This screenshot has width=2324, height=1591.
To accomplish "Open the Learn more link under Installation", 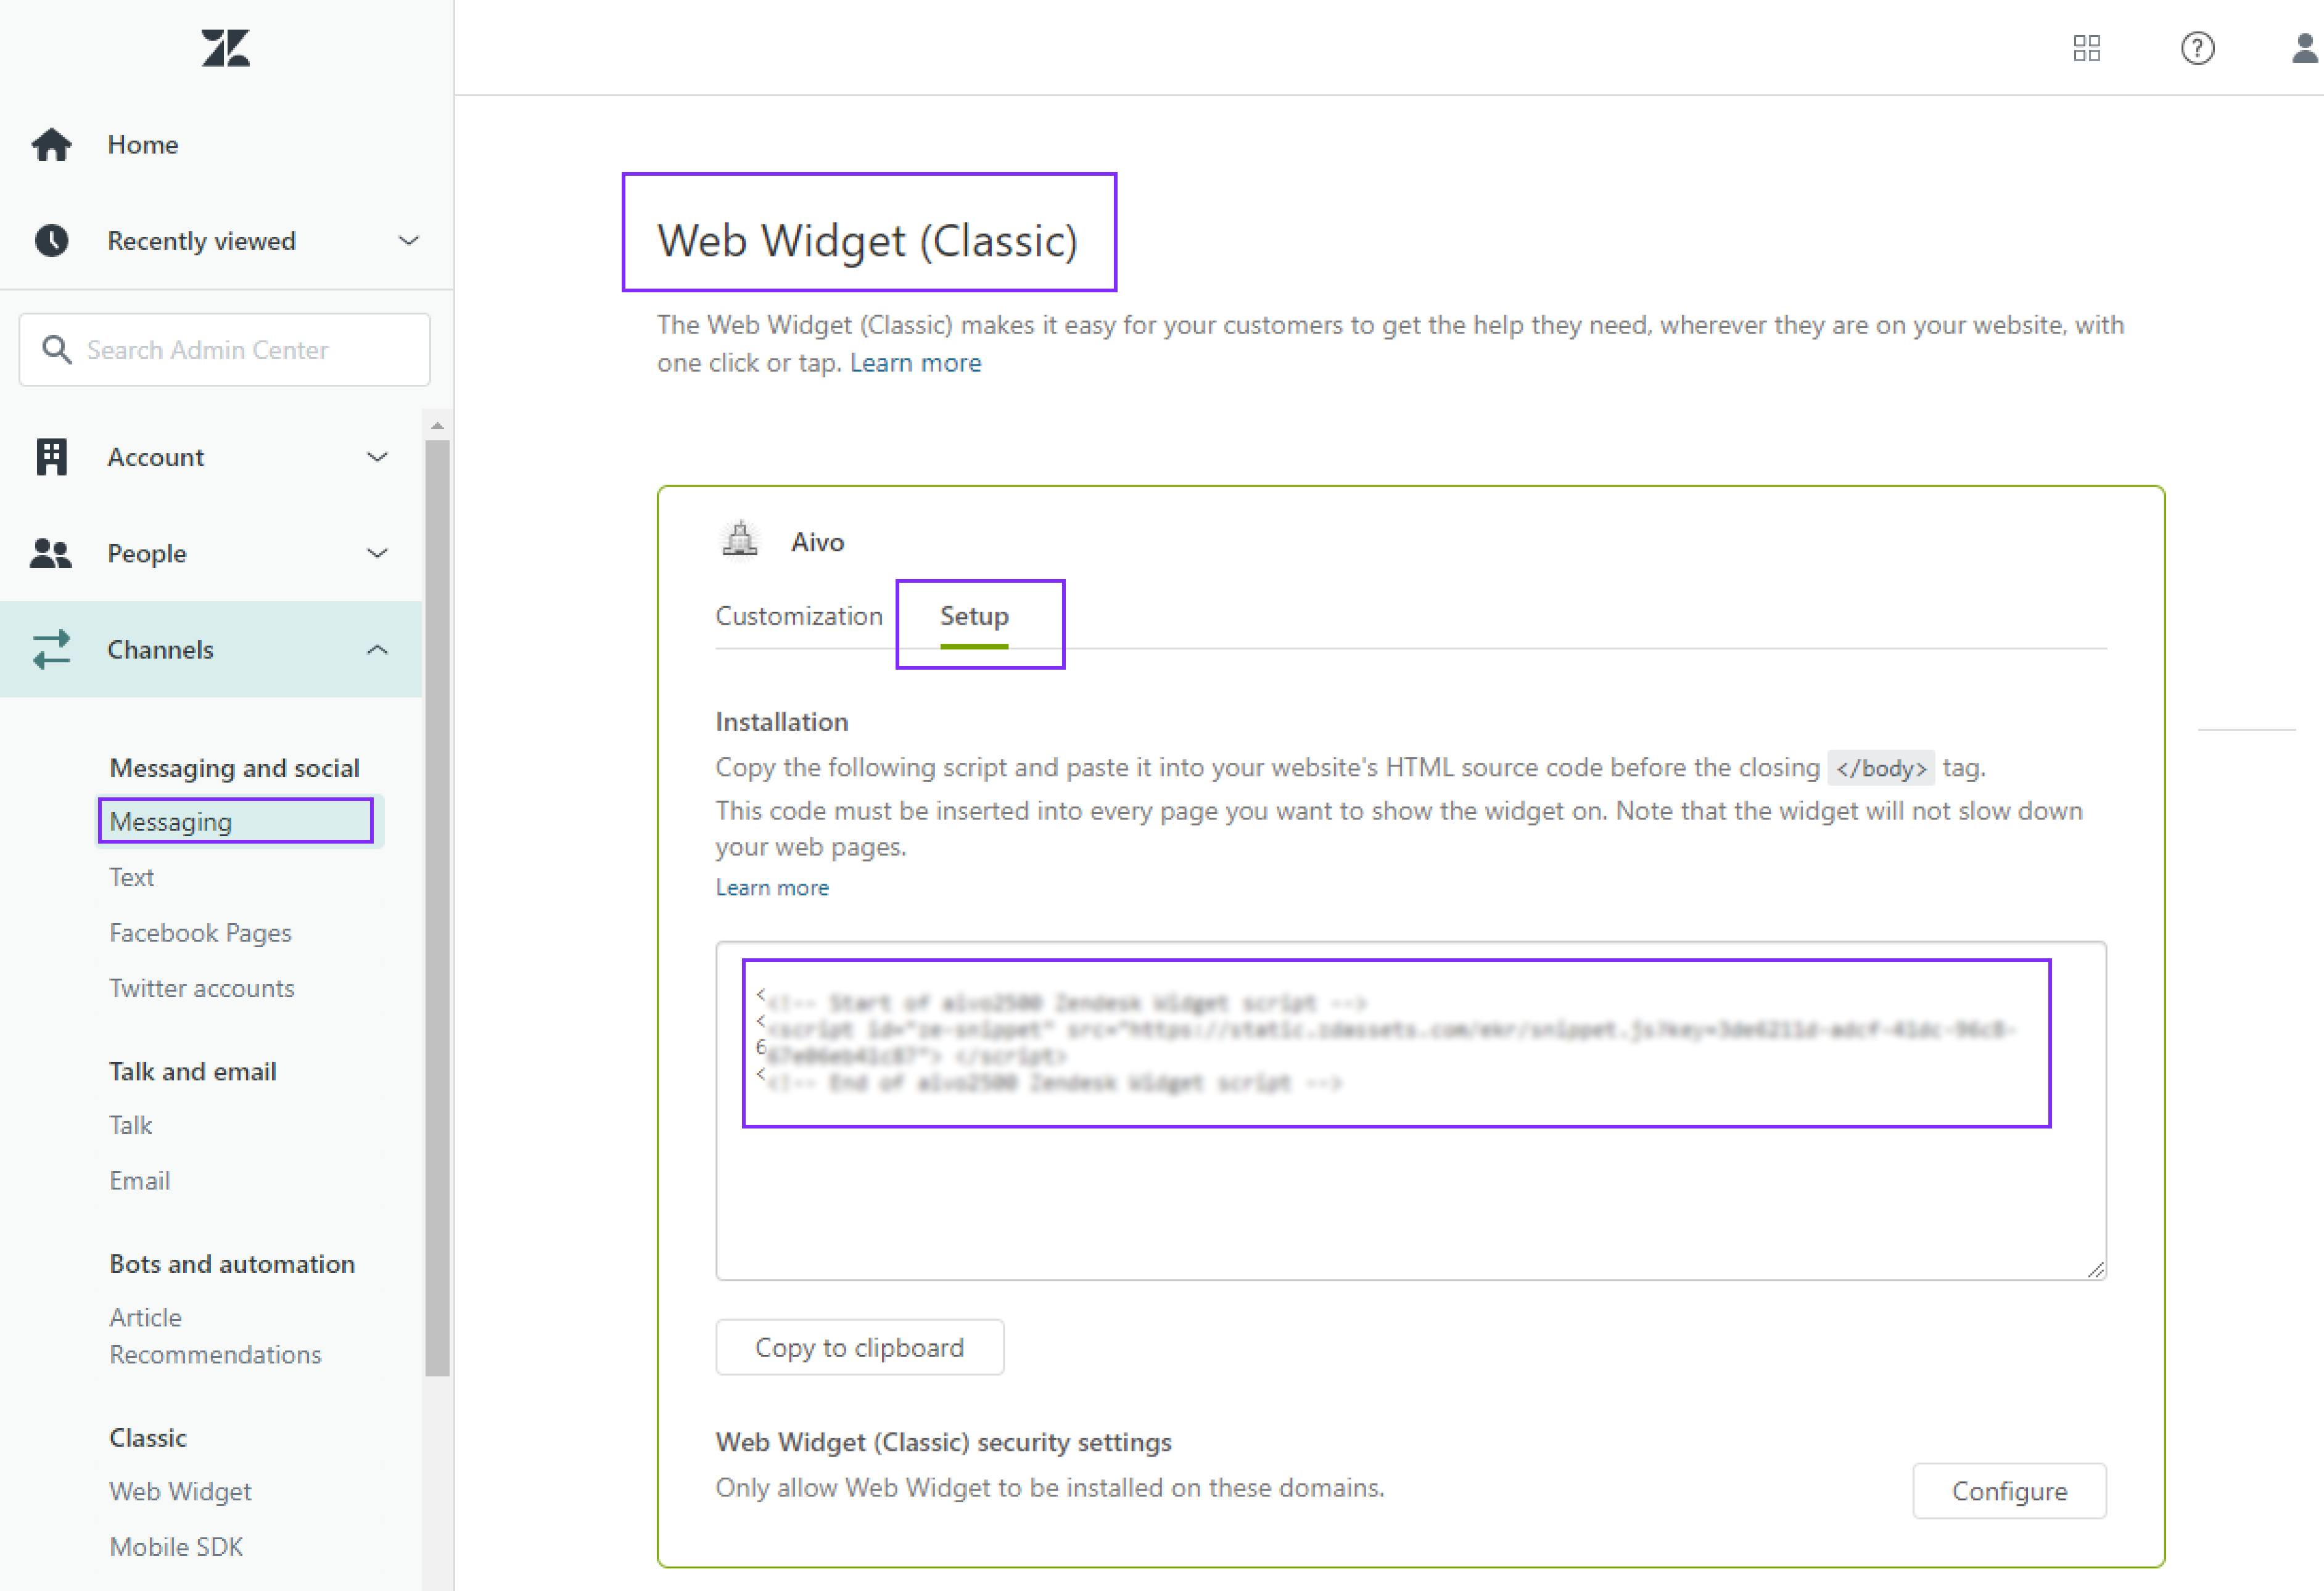I will coord(771,887).
